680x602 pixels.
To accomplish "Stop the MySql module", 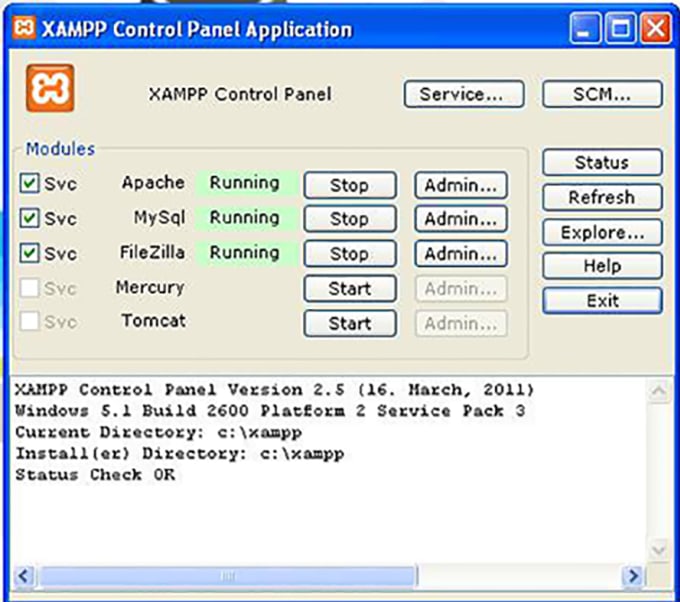I will coord(350,219).
